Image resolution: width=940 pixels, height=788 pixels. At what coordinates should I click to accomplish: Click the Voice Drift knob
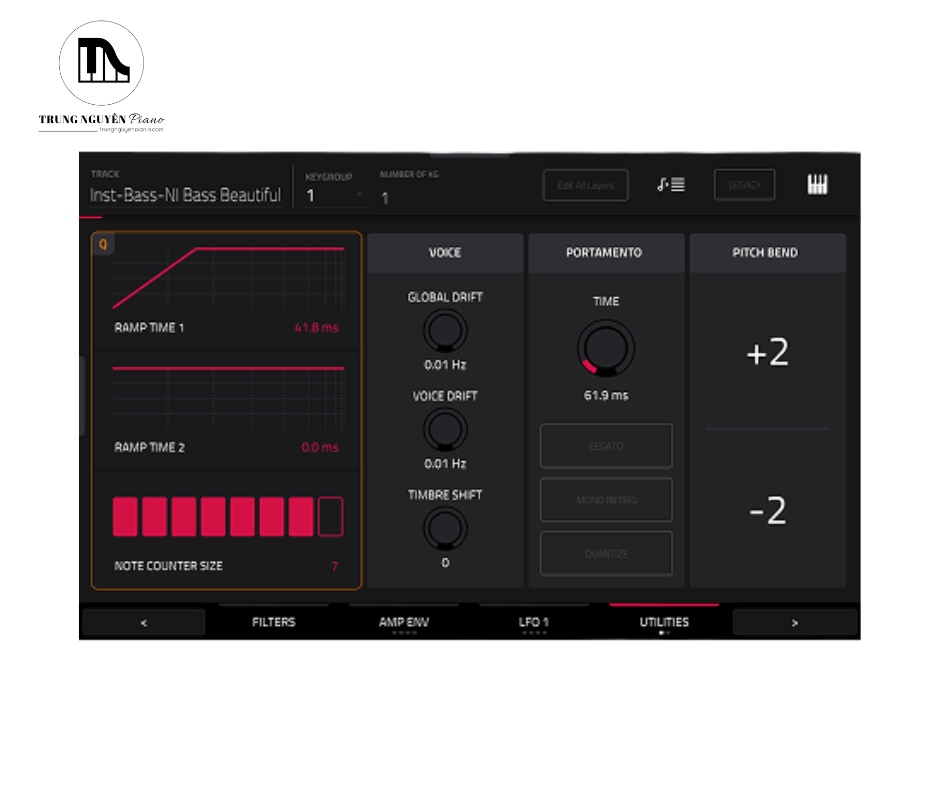444,430
